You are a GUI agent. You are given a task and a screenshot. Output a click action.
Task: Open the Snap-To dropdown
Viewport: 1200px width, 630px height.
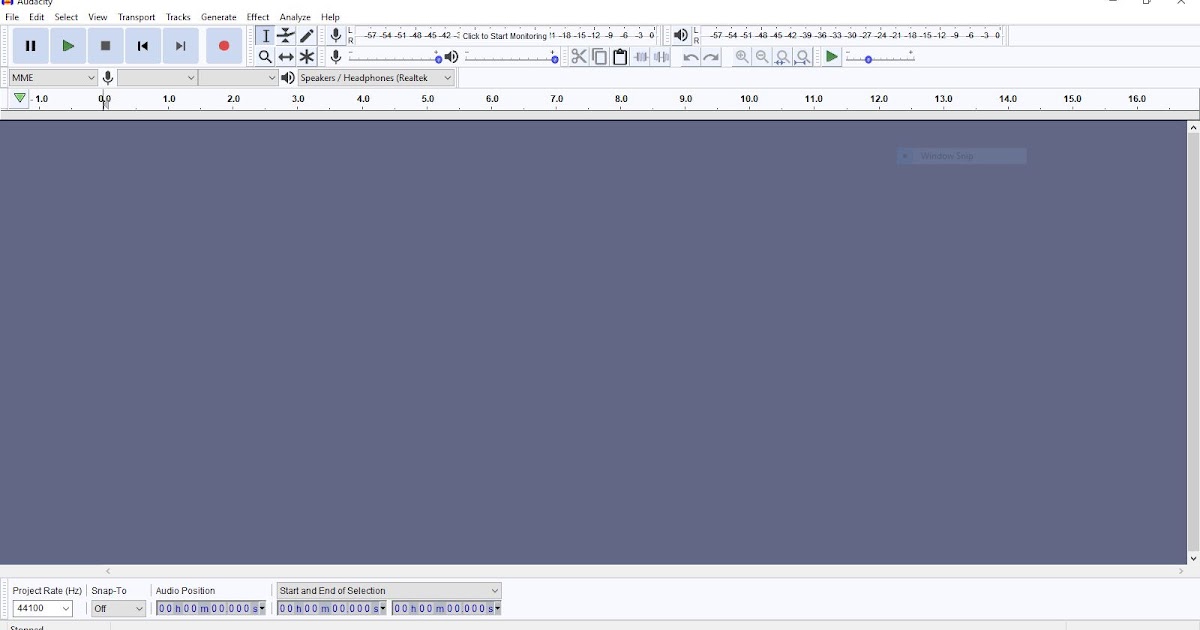[x=117, y=608]
